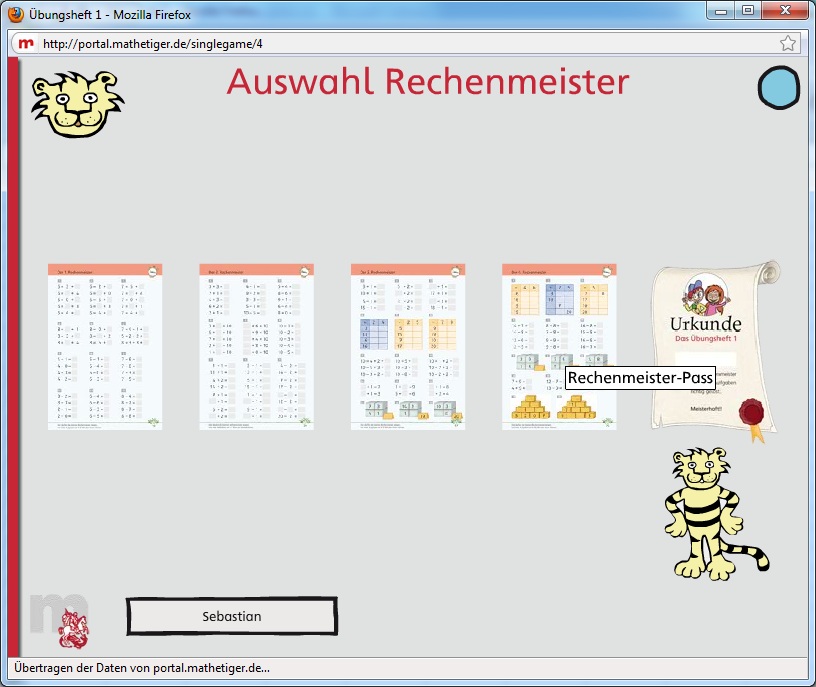Image resolution: width=816 pixels, height=687 pixels.
Task: Click the Sebastian user button
Action: [x=231, y=616]
